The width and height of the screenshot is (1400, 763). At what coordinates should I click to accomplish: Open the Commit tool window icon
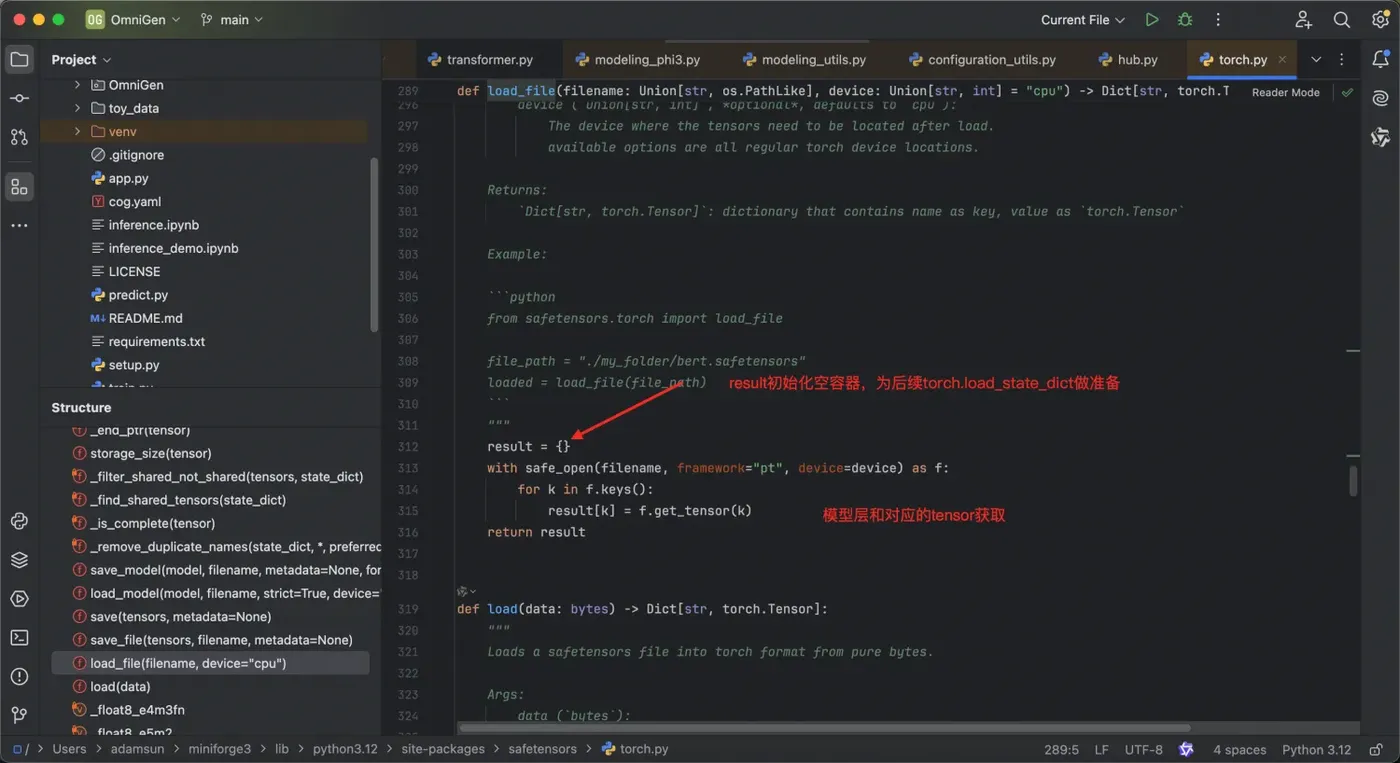19,98
